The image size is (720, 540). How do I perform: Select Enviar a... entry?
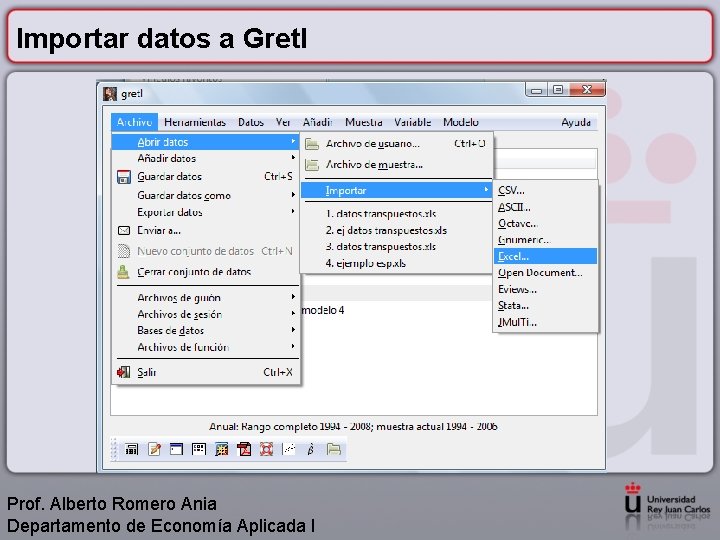click(x=206, y=231)
